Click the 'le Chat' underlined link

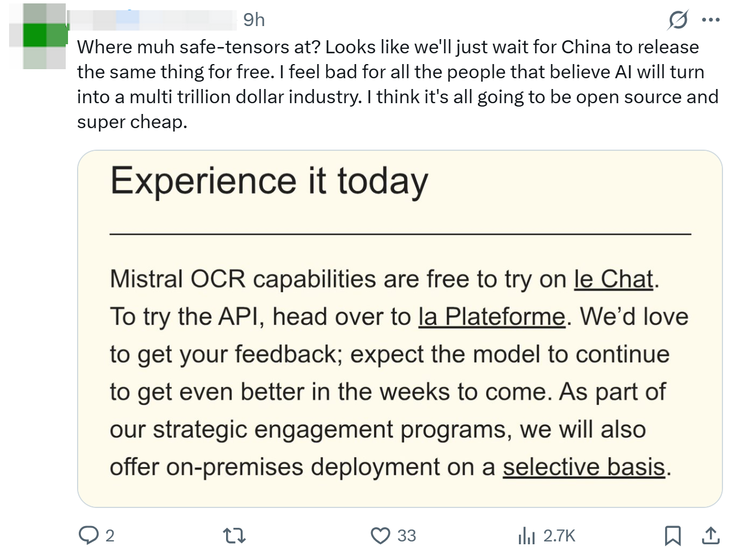[616, 278]
